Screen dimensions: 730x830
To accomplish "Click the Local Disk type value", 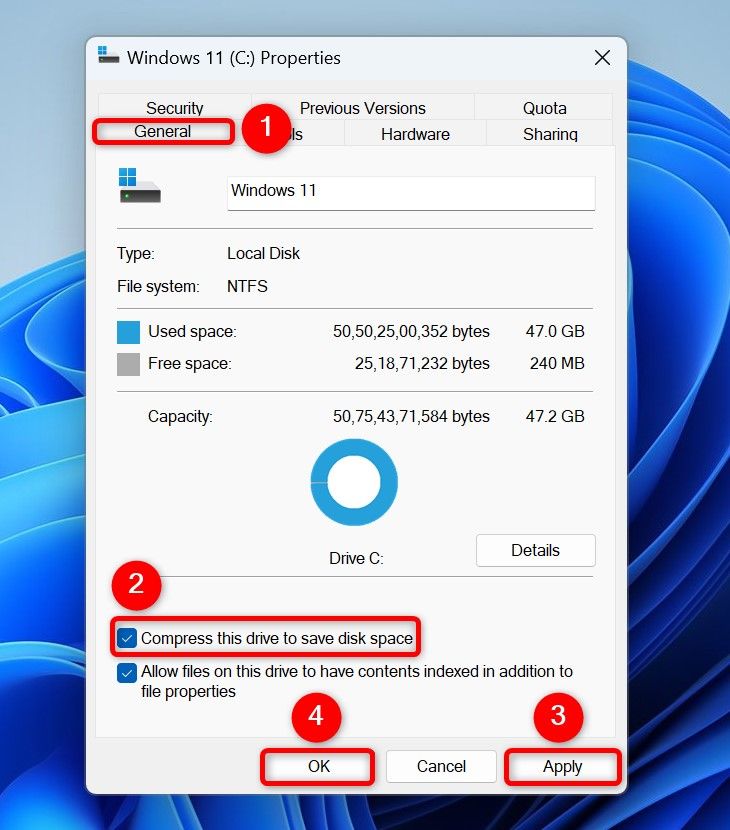I will (263, 254).
